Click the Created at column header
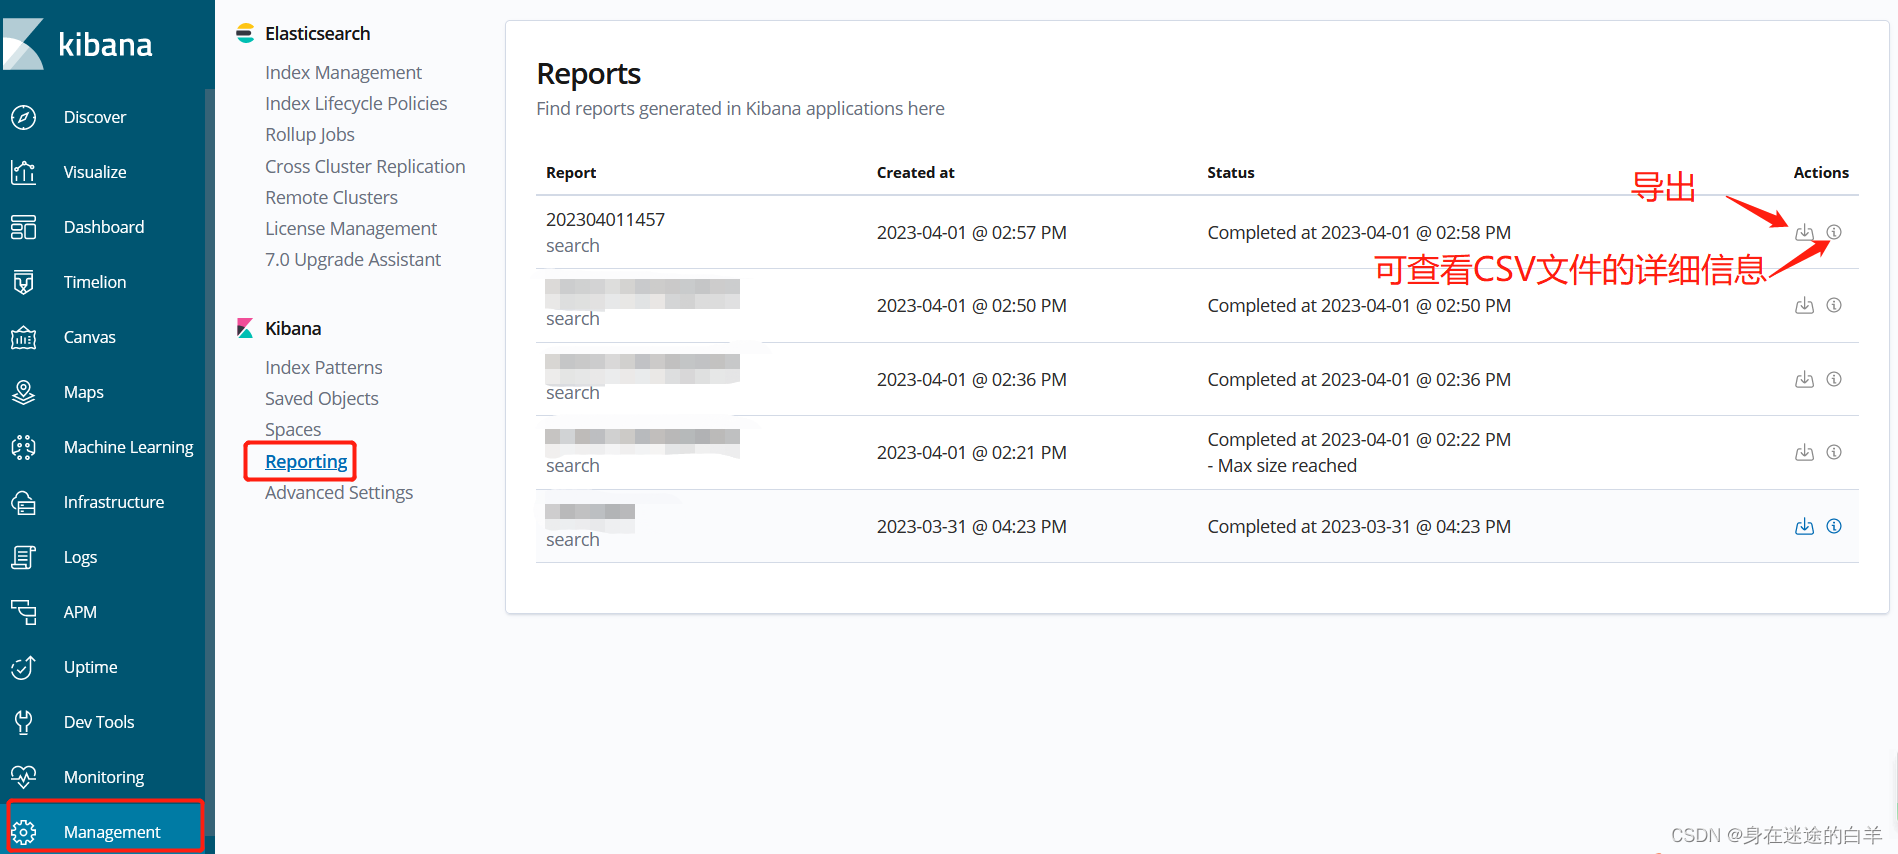Viewport: 1898px width, 854px height. 916,172
